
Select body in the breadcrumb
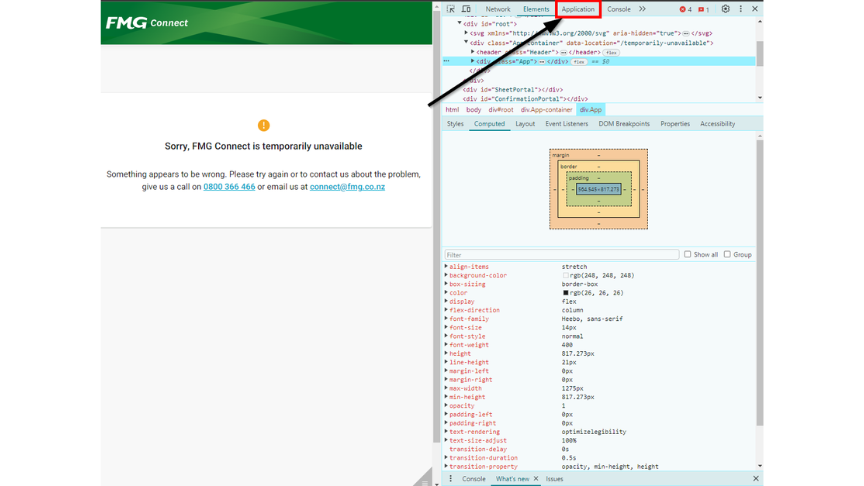pyautogui.click(x=473, y=110)
